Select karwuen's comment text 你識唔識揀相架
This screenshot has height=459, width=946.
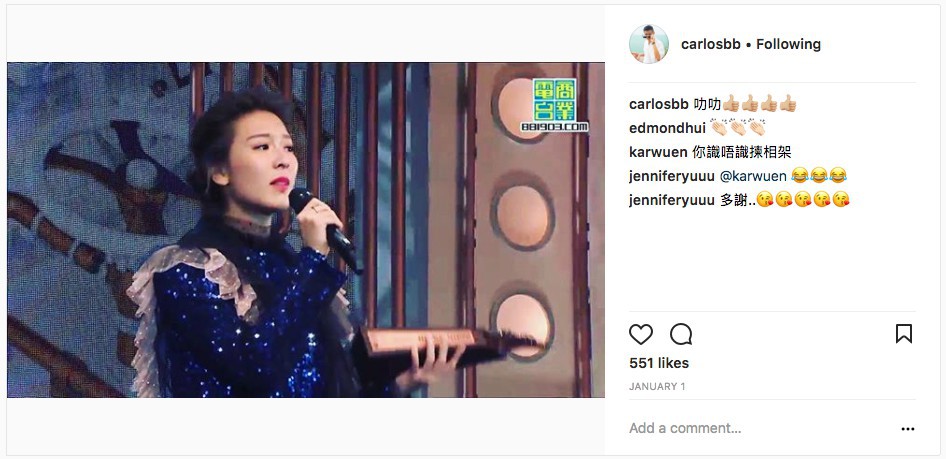point(741,152)
